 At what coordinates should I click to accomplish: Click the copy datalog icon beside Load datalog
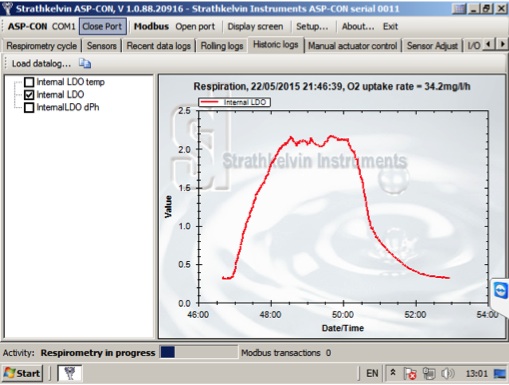(x=85, y=63)
